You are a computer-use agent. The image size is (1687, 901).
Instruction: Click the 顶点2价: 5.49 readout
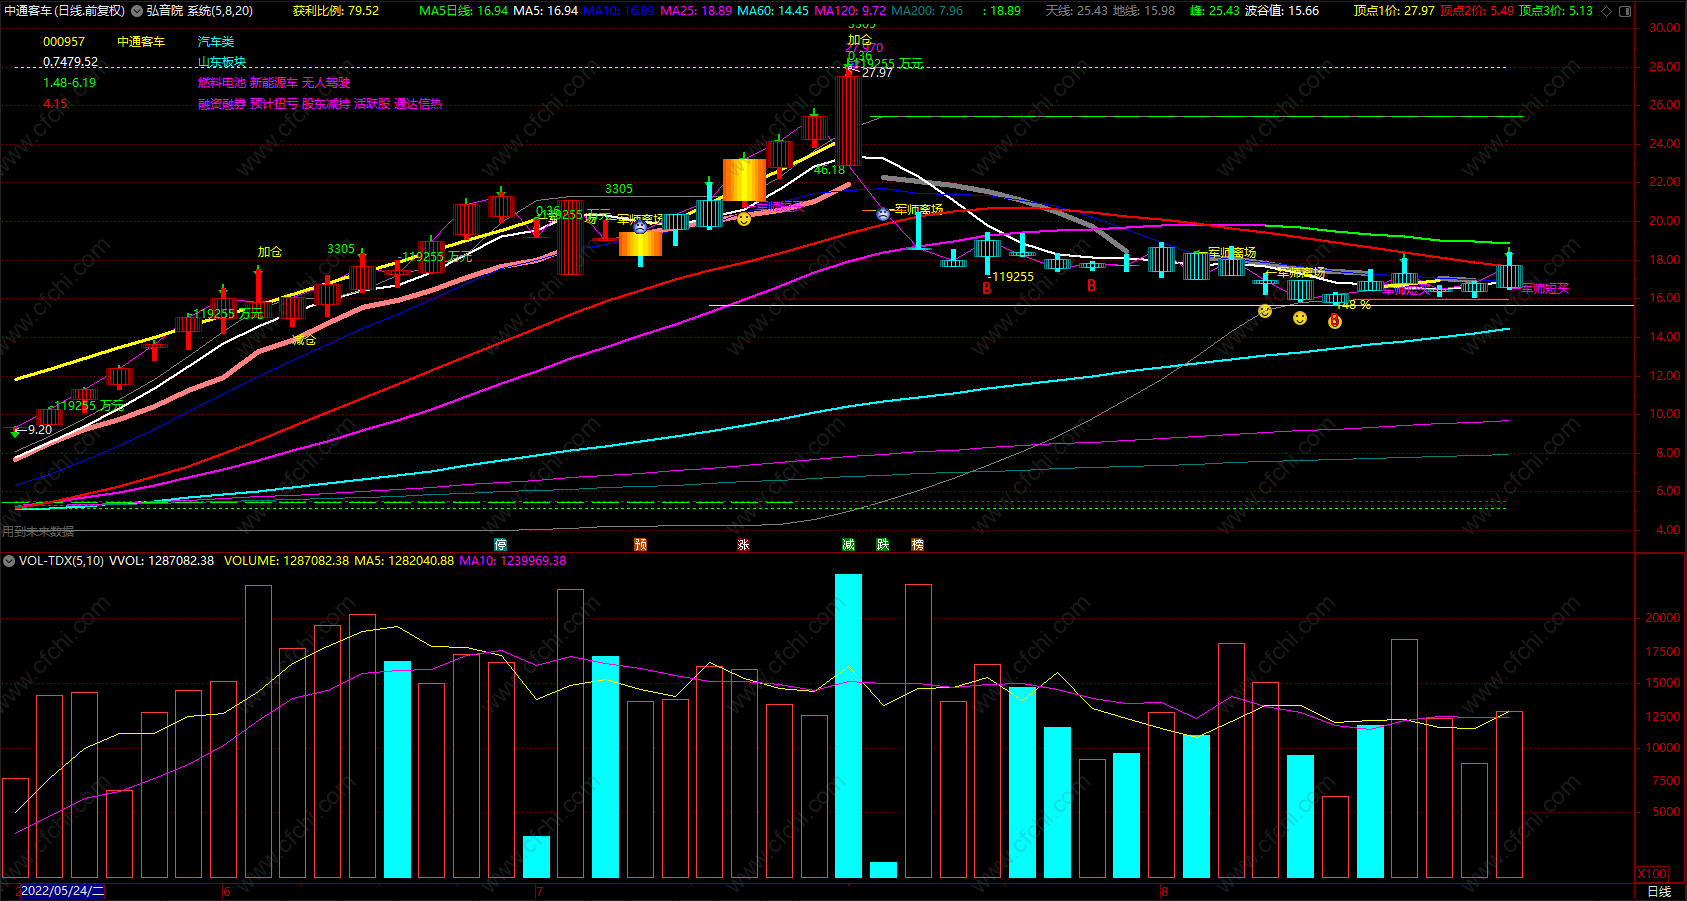coord(1477,11)
